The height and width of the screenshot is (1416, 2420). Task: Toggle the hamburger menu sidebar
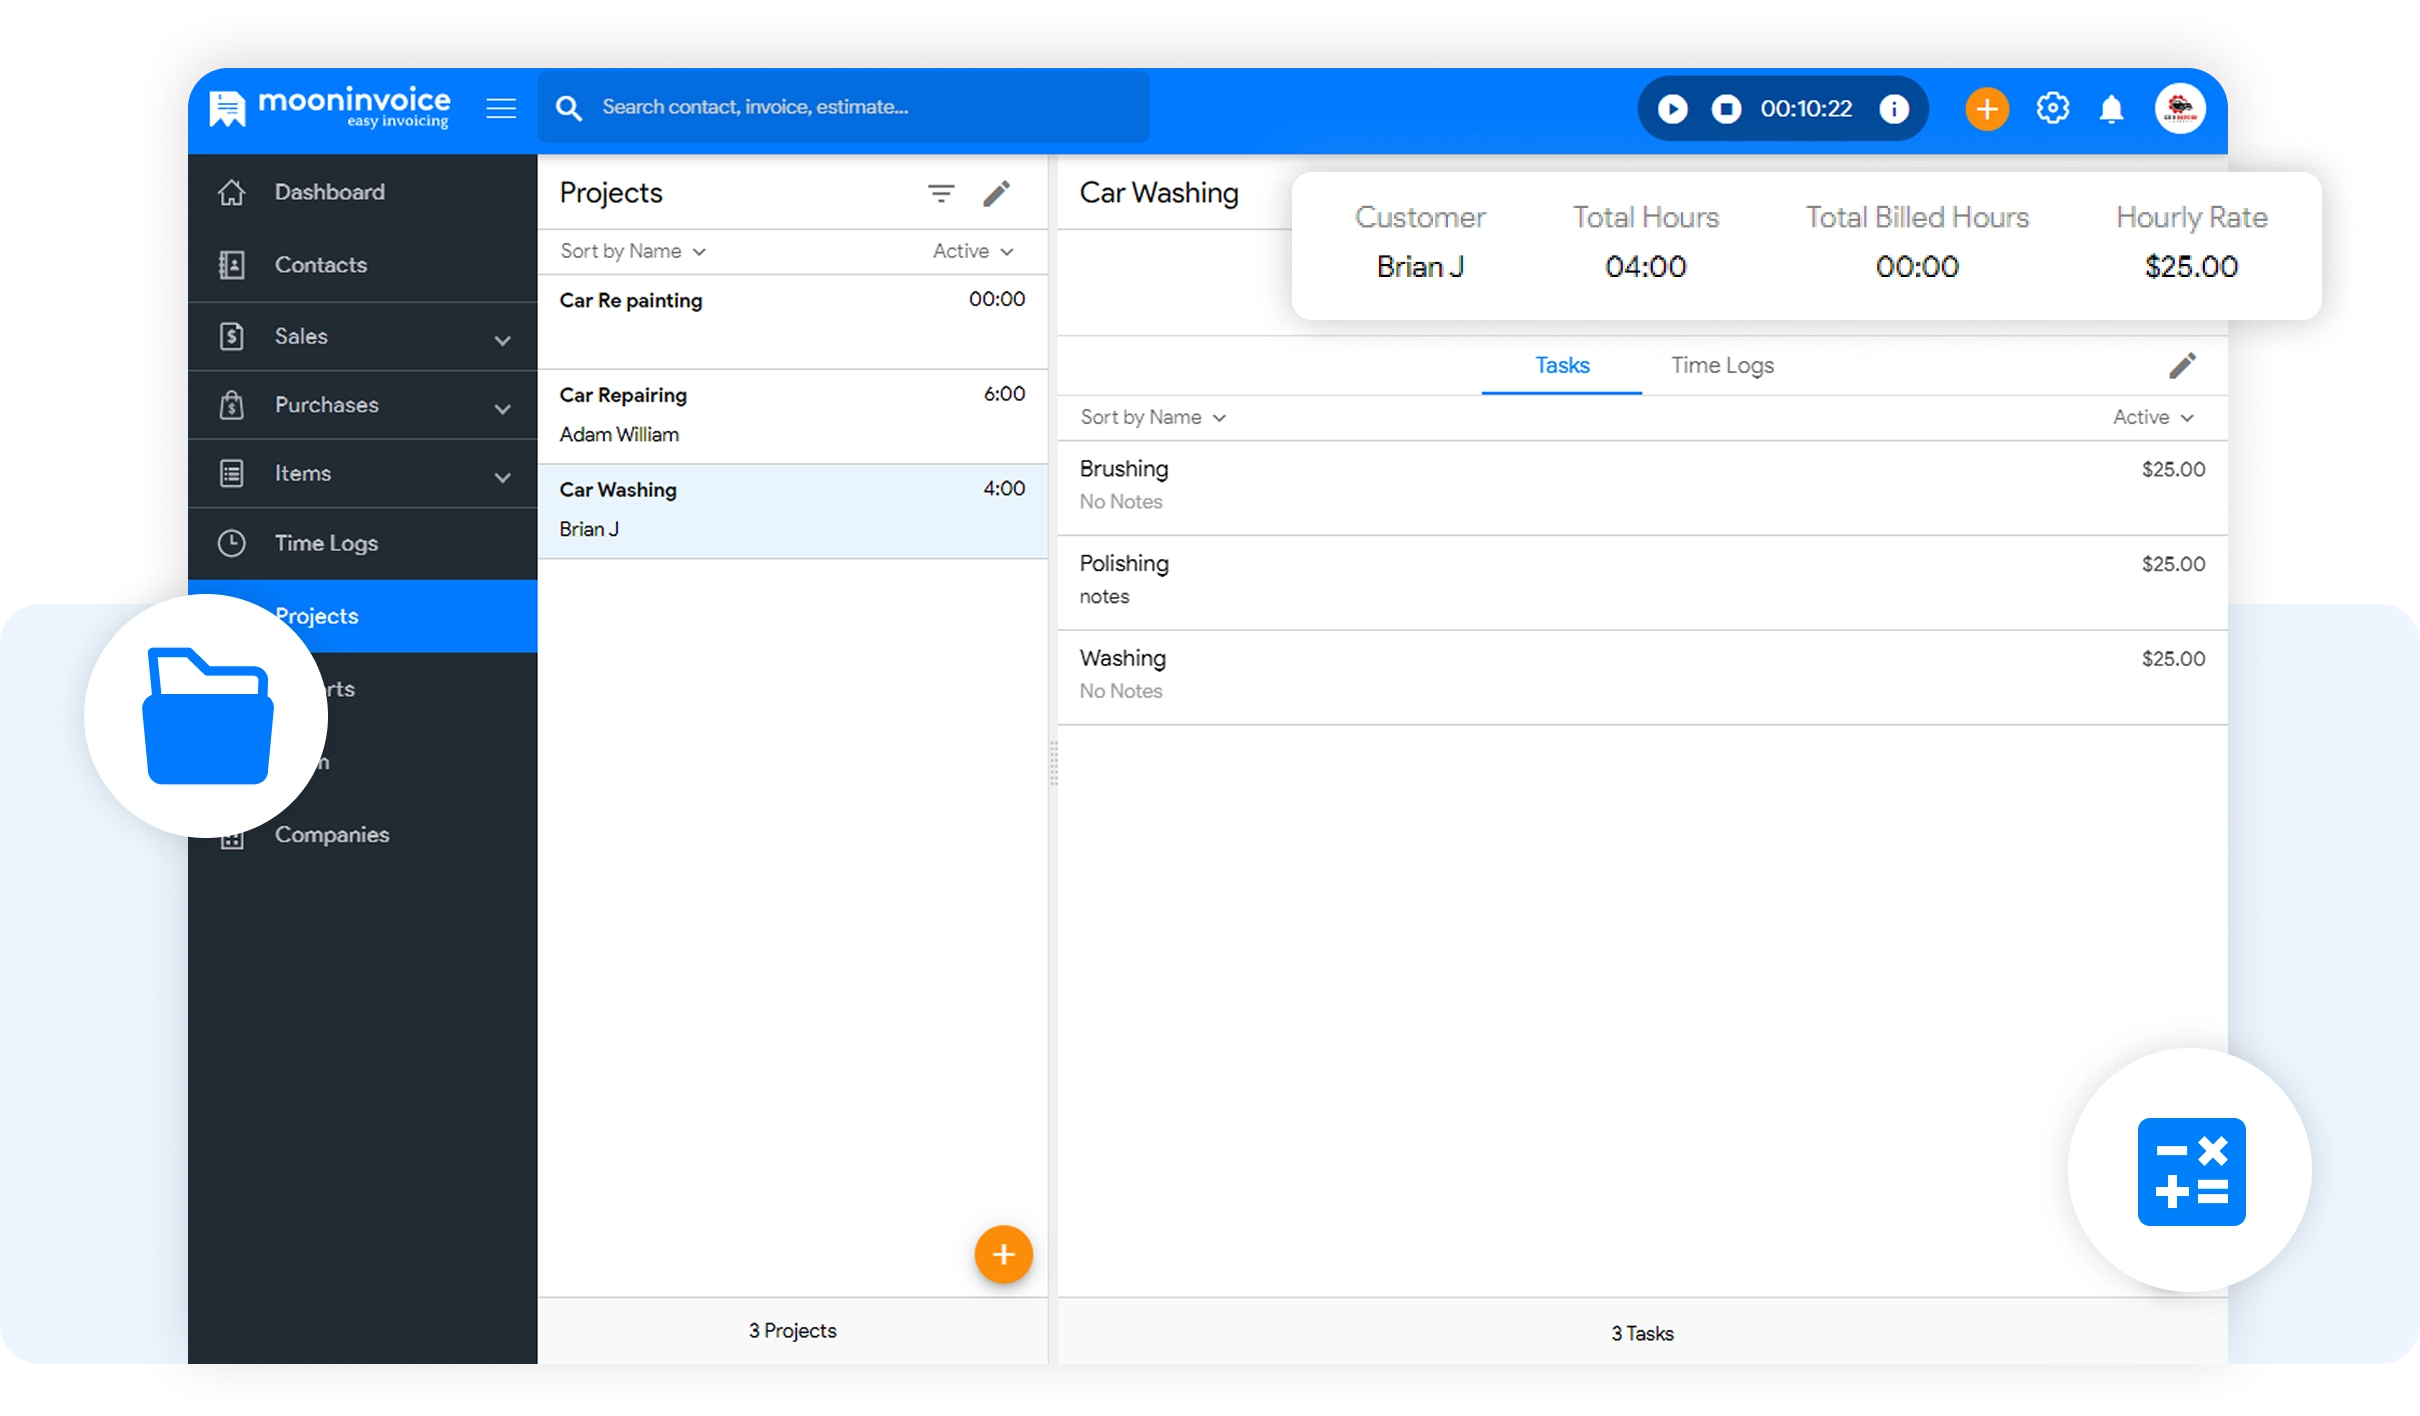(x=501, y=108)
